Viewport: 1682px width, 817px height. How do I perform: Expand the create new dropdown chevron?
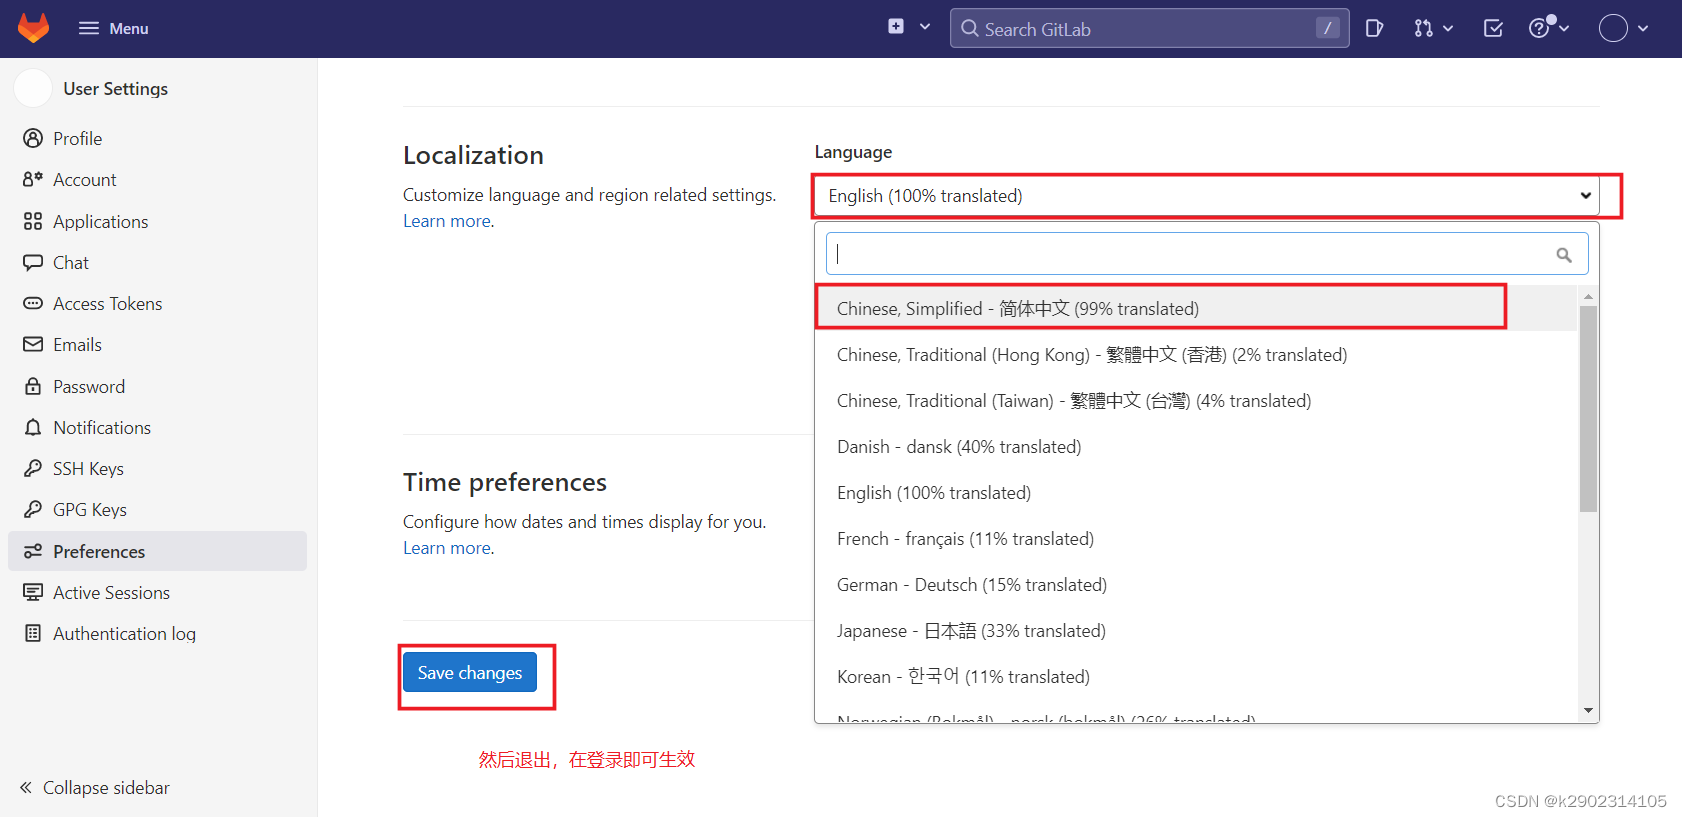coord(925,27)
